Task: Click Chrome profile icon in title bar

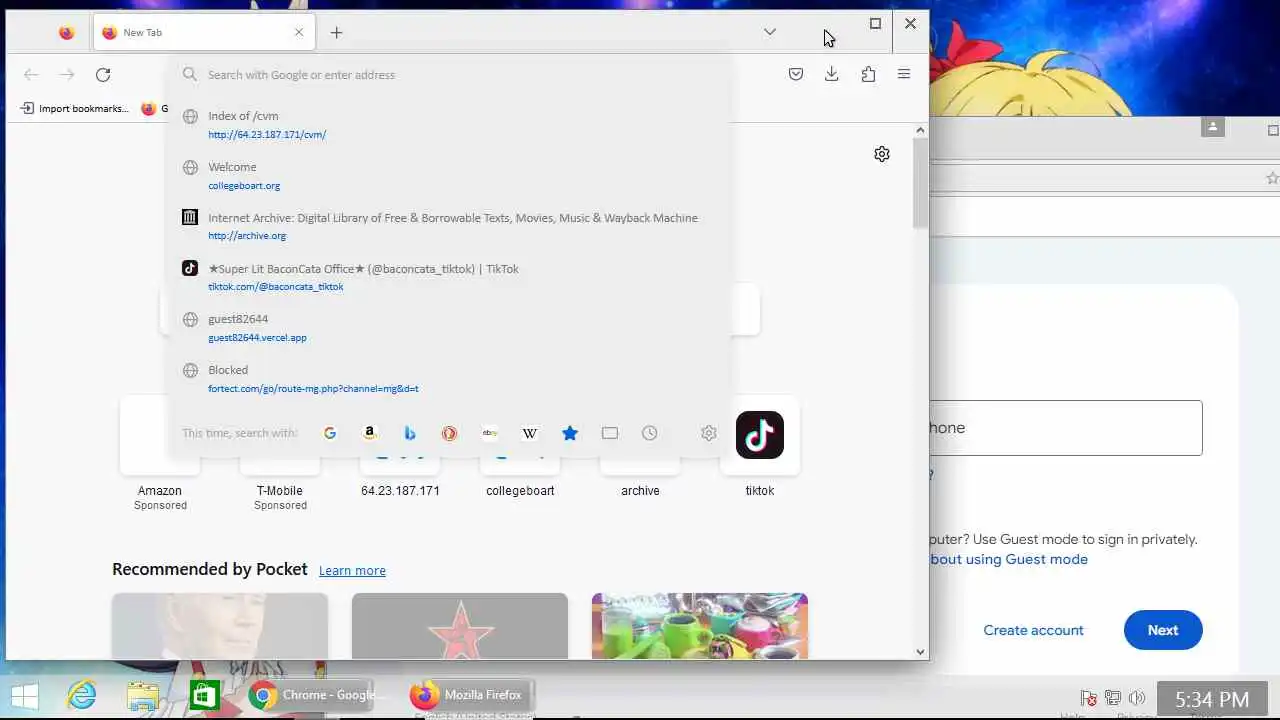Action: [1213, 127]
